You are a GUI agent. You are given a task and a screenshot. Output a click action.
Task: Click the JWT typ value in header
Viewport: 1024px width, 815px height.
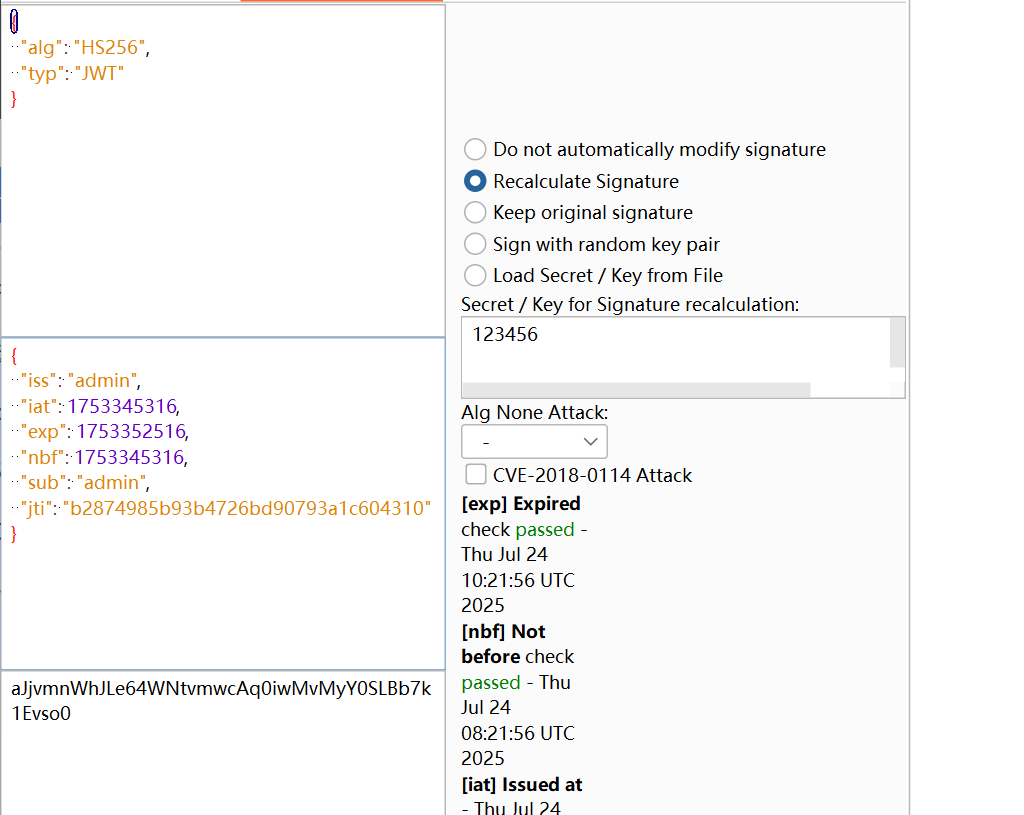click(x=98, y=72)
